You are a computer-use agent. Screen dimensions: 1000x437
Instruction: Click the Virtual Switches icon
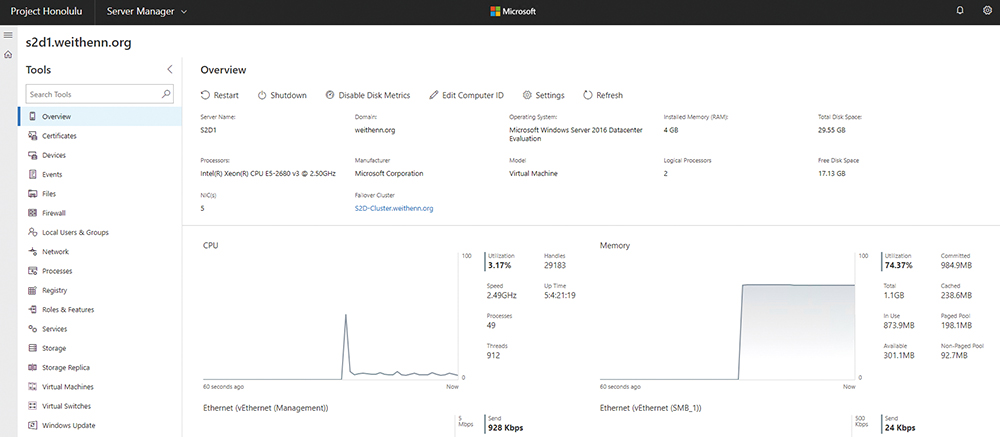click(33, 406)
